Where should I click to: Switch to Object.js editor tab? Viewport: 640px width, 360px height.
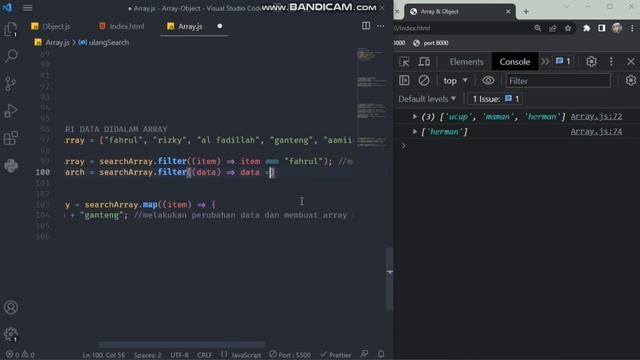point(51,26)
